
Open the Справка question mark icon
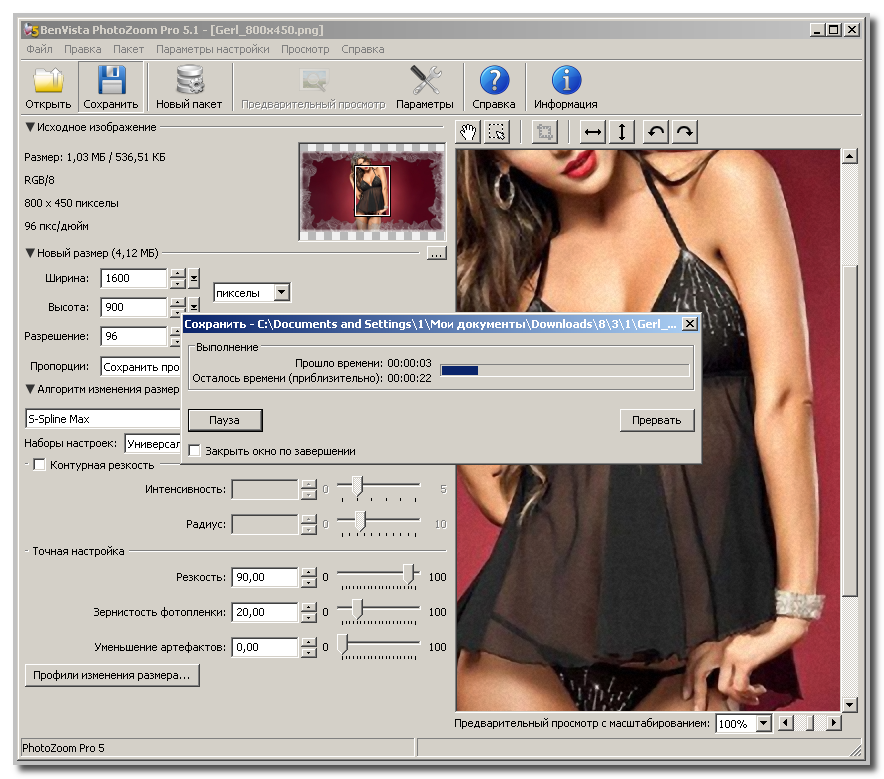pos(494,81)
